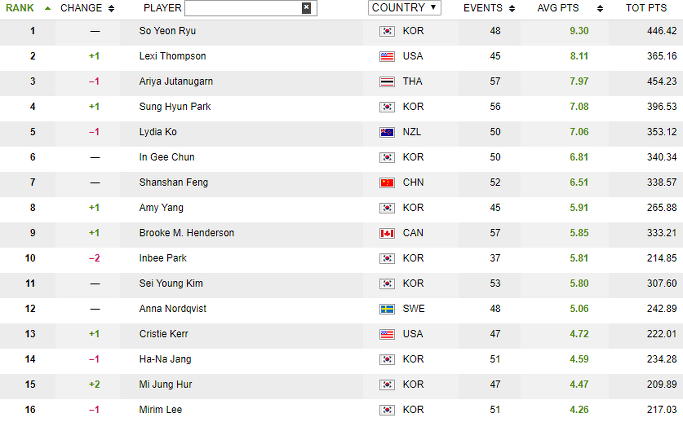
Task: Click the Sweden flag next to SWE
Action: 387,309
